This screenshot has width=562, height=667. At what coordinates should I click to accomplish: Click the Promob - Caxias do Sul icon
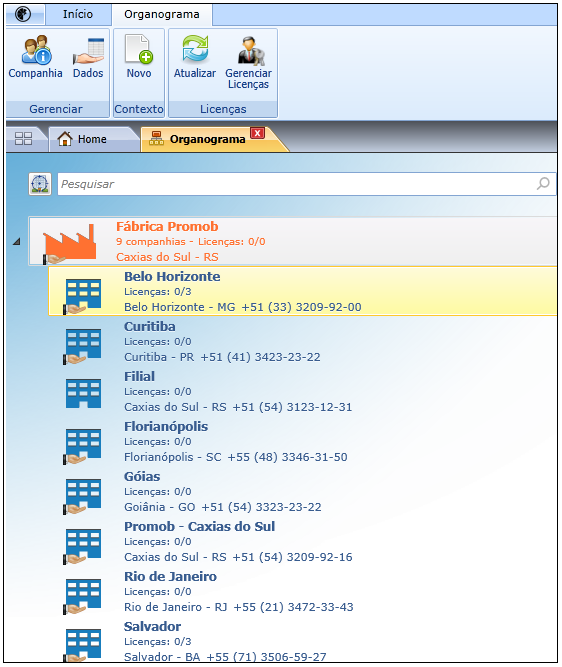[83, 546]
